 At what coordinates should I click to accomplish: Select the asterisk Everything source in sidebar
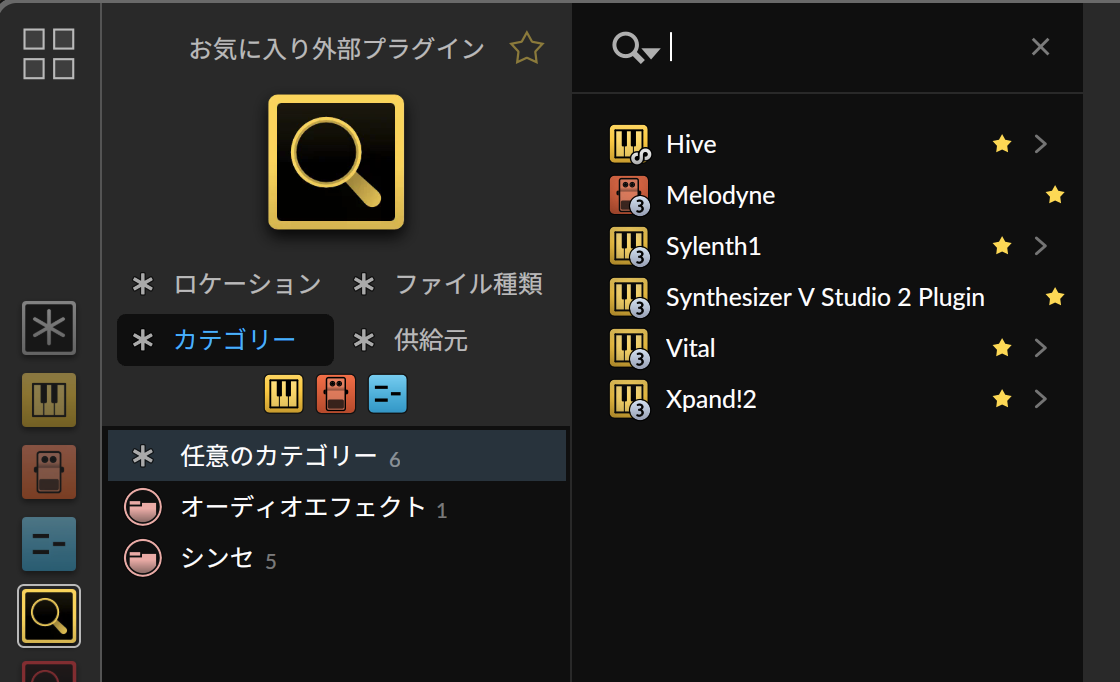pyautogui.click(x=49, y=329)
